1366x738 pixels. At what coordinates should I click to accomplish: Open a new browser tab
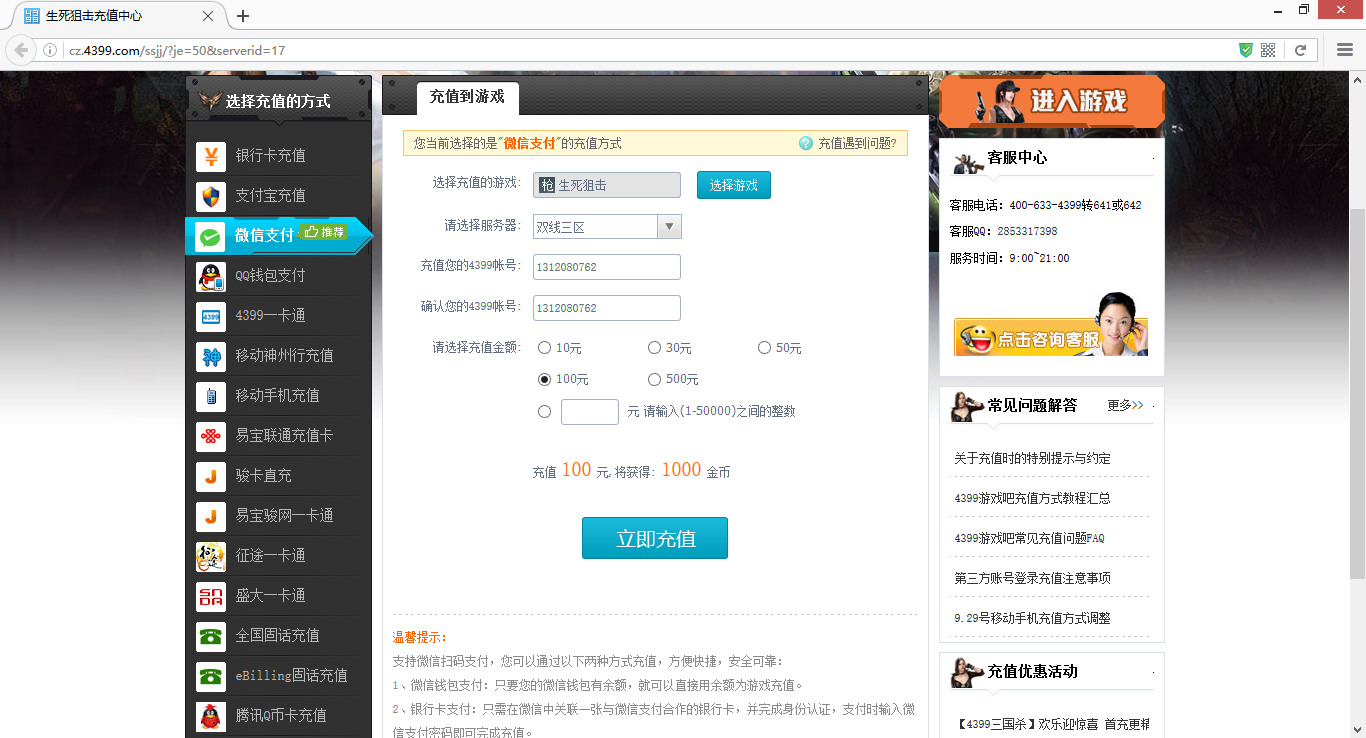tap(243, 16)
